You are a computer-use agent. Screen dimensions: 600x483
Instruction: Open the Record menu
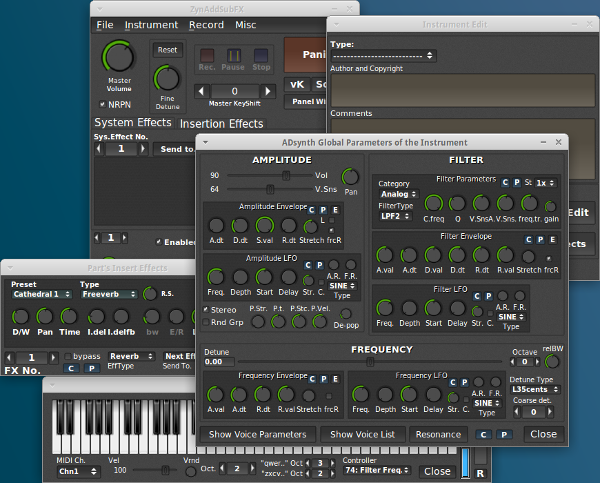coord(206,25)
